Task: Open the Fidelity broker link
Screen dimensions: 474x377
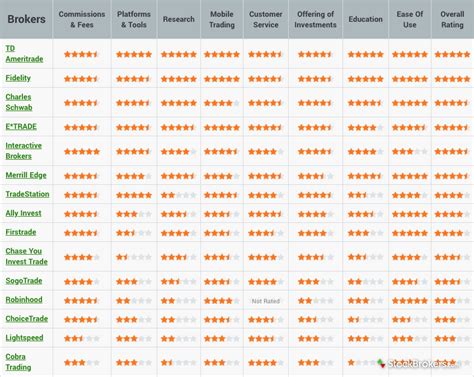Action: click(18, 78)
